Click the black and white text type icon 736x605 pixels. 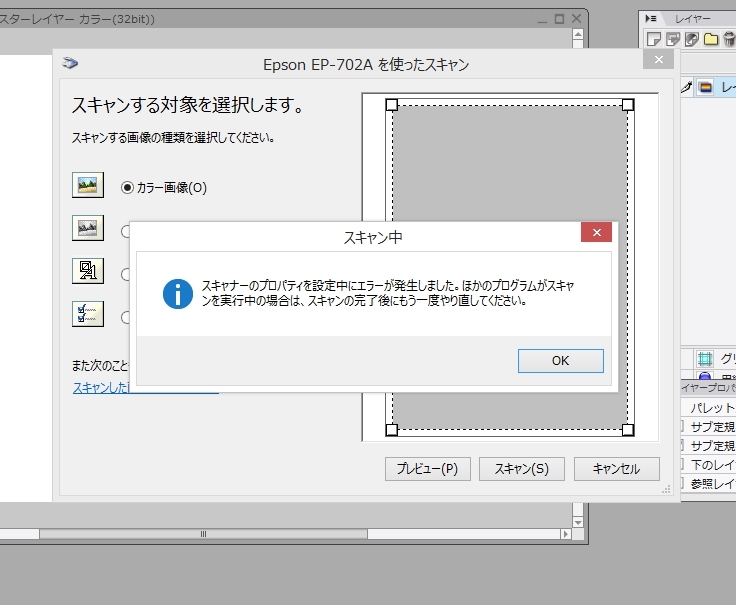point(88,271)
